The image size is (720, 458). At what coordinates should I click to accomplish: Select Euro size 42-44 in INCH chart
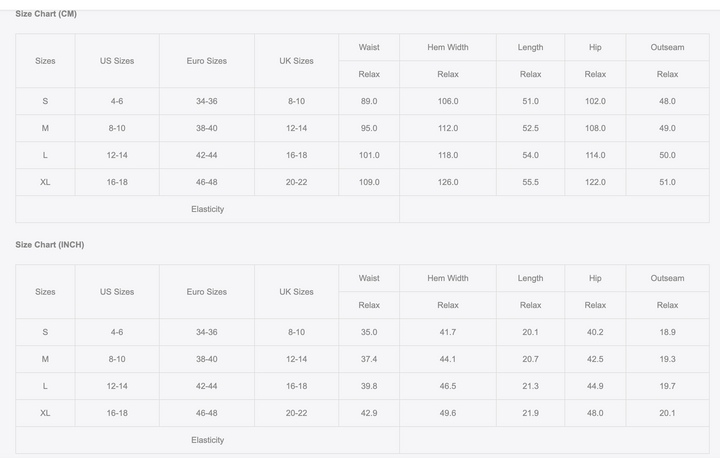pos(207,386)
